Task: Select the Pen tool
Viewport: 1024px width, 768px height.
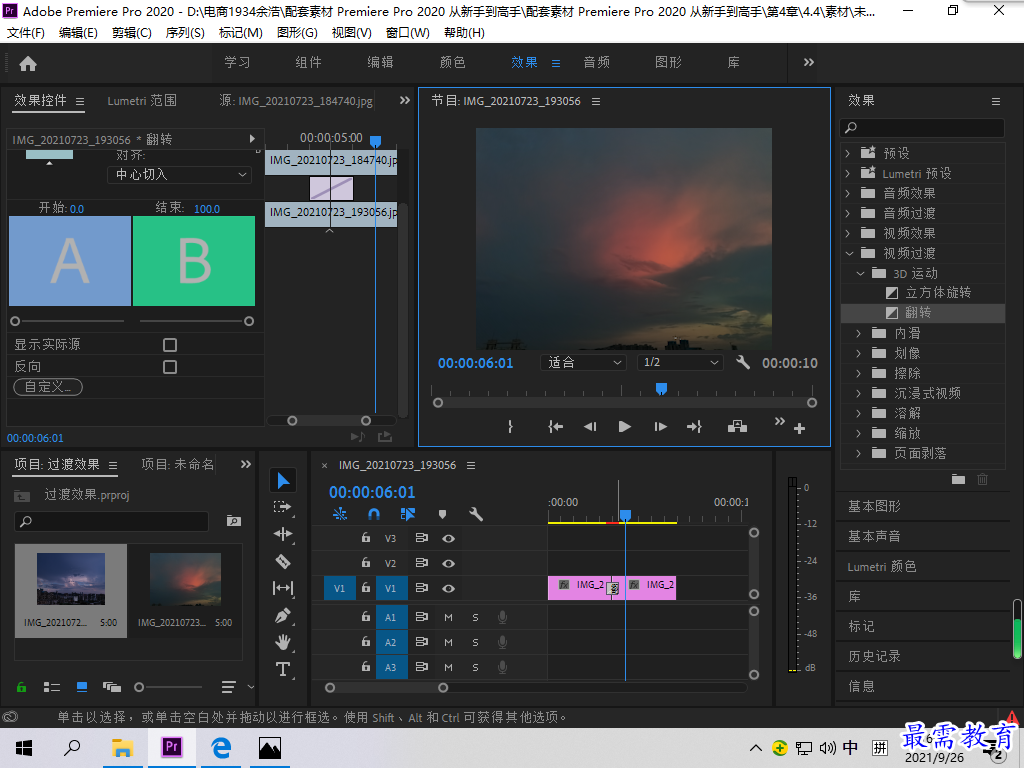Action: pos(283,615)
